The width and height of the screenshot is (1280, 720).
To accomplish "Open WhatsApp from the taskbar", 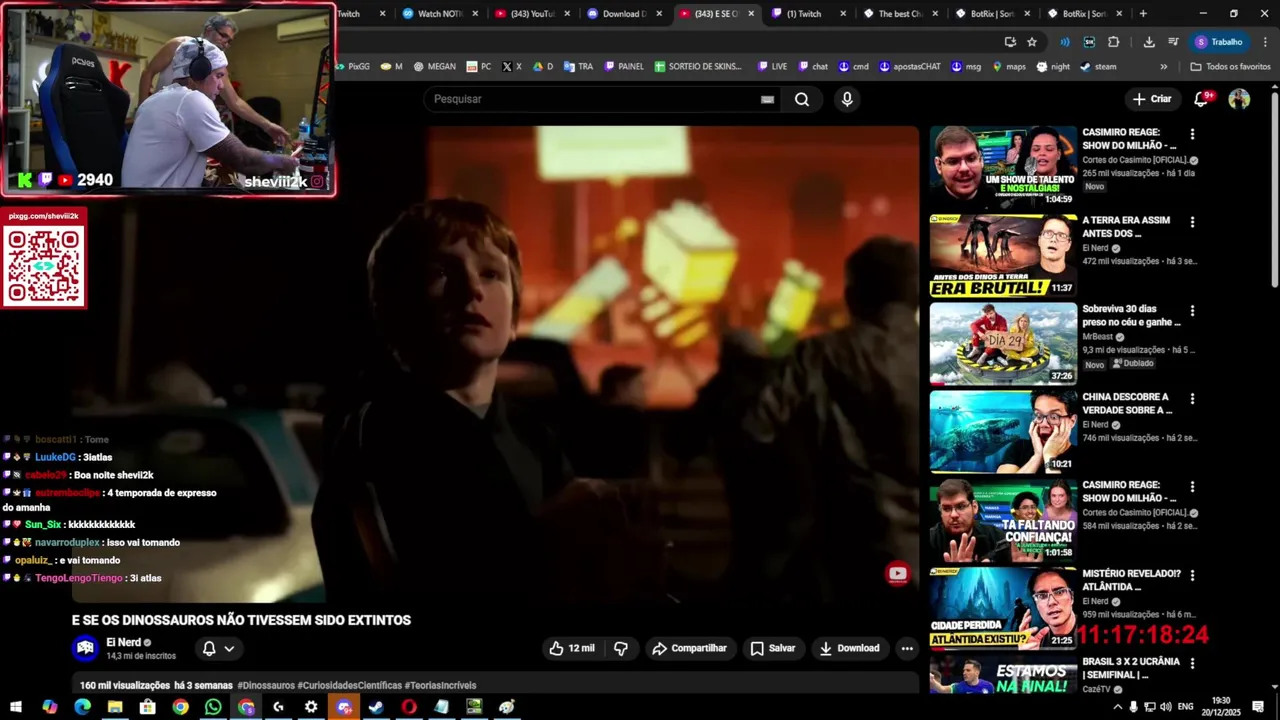I will pyautogui.click(x=213, y=707).
